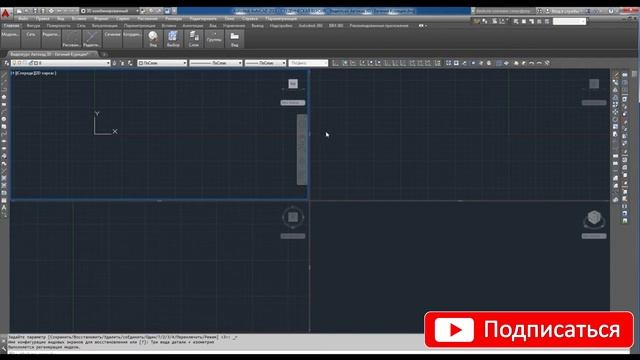640x360 pixels.
Task: Expand the Моделирование ribbon panel
Action: 10,39
